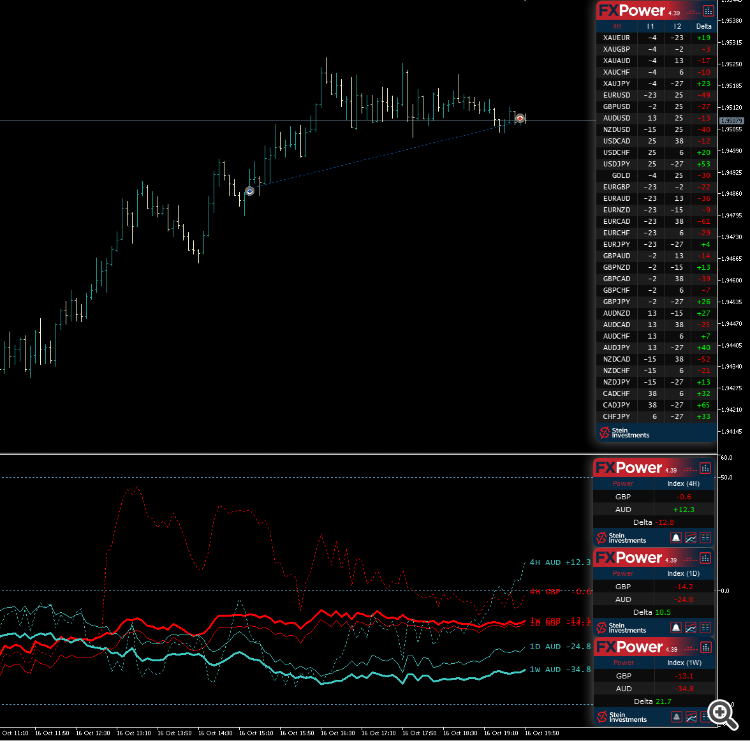The image size is (750, 741).
Task: Toggle the line-chart icon in the Index (1D) panel
Action: pyautogui.click(x=691, y=627)
